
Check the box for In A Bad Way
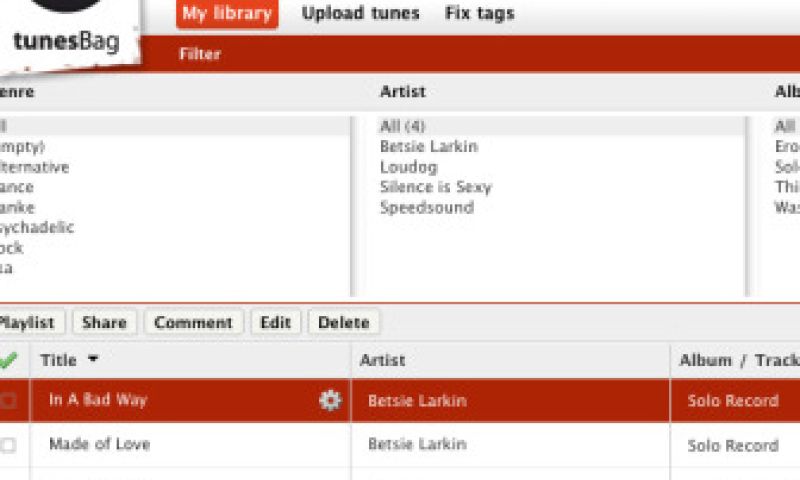pyautogui.click(x=9, y=401)
